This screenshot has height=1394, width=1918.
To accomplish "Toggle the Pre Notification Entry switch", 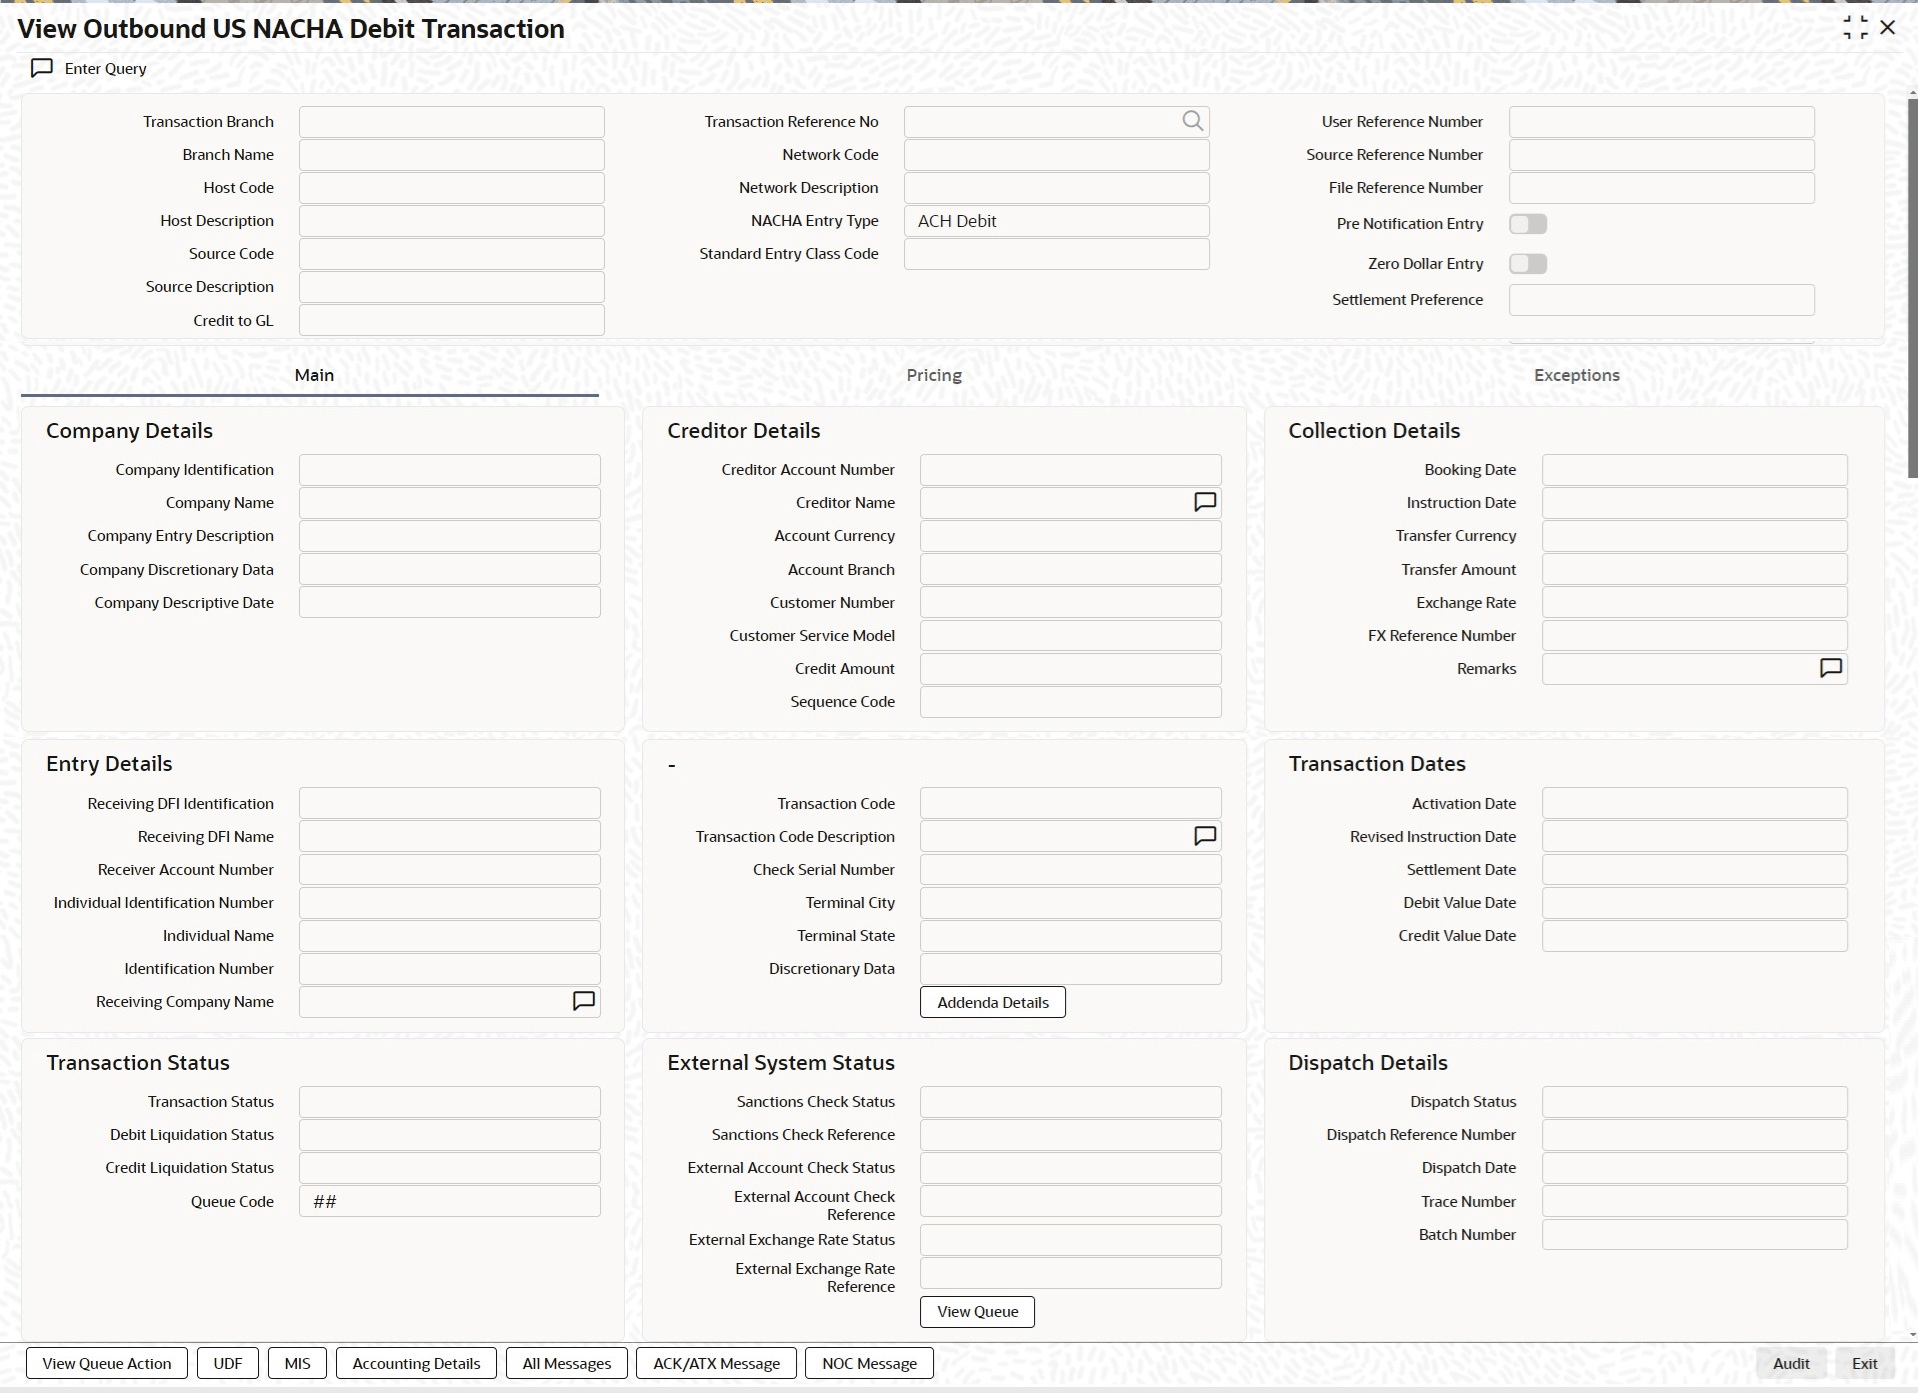I will pos(1528,224).
